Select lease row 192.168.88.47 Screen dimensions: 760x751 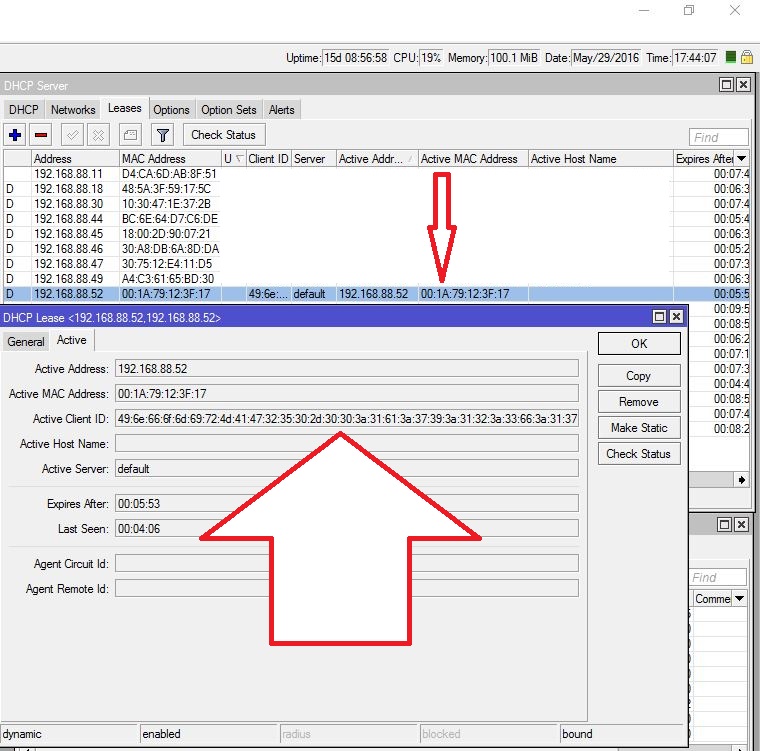pos(376,264)
